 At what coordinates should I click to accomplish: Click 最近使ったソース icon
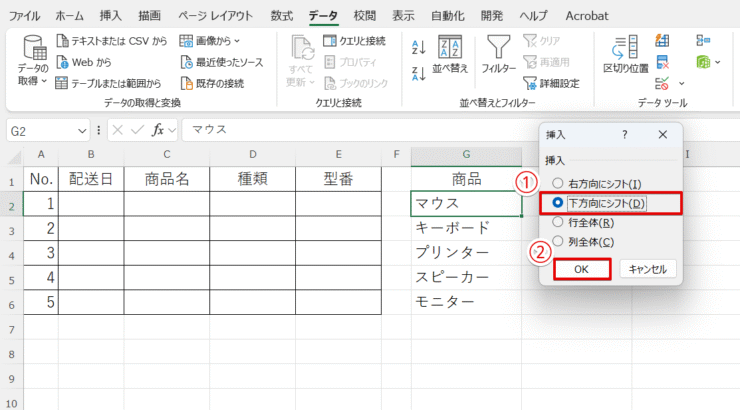[x=187, y=62]
